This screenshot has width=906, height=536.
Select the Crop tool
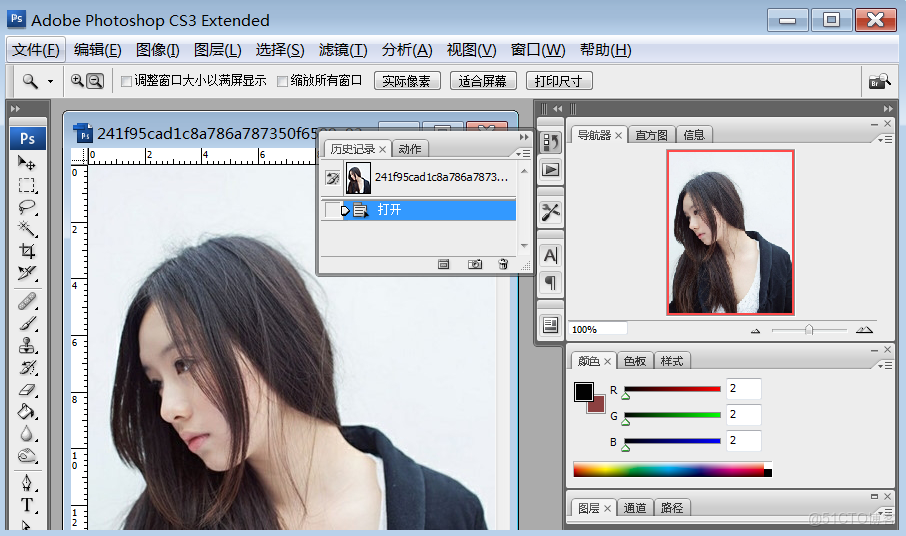pos(27,251)
